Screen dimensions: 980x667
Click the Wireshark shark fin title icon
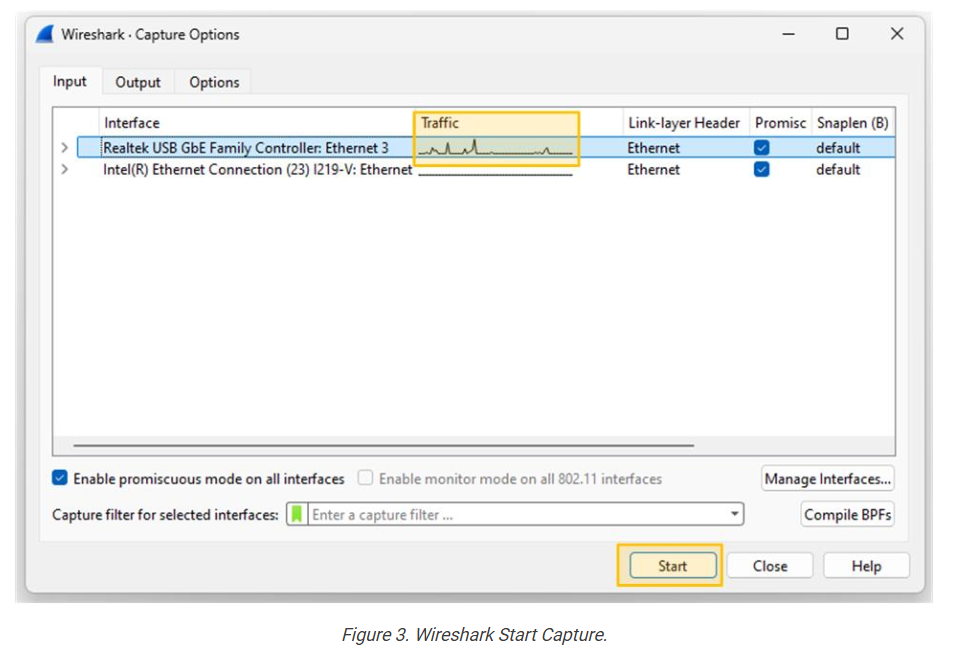click(45, 34)
